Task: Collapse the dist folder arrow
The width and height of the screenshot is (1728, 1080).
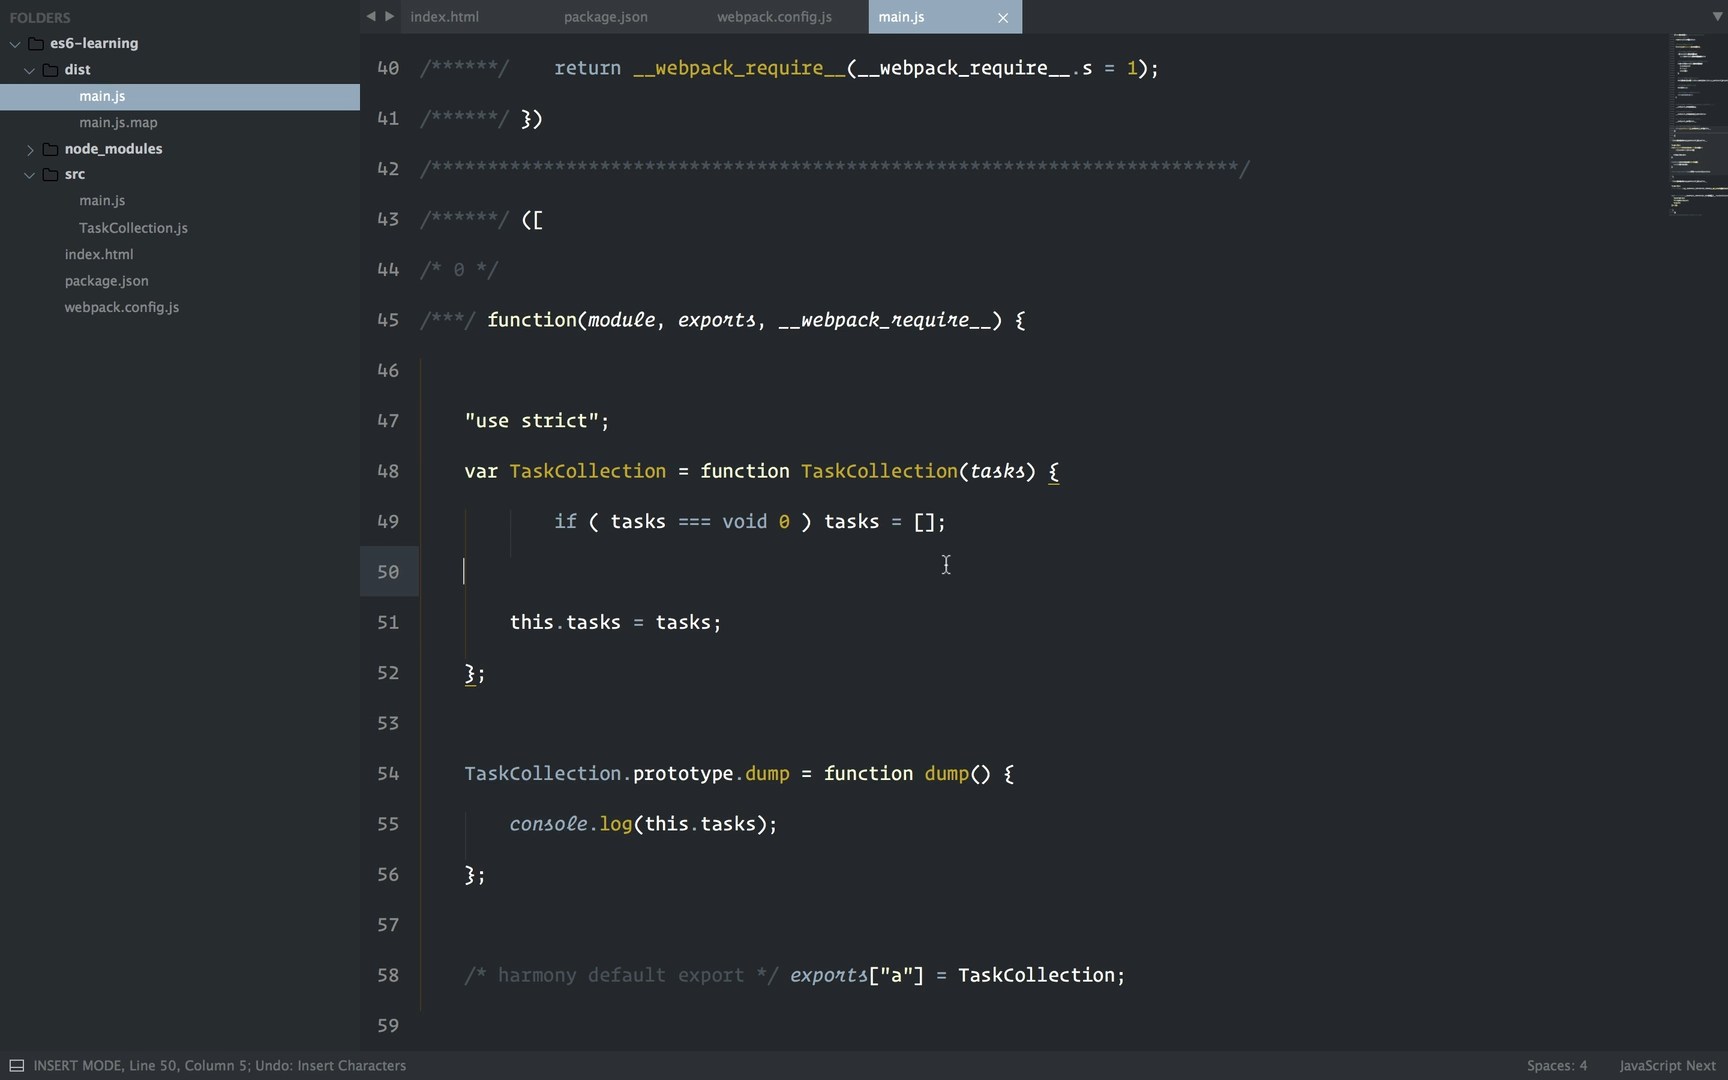Action: tap(30, 70)
